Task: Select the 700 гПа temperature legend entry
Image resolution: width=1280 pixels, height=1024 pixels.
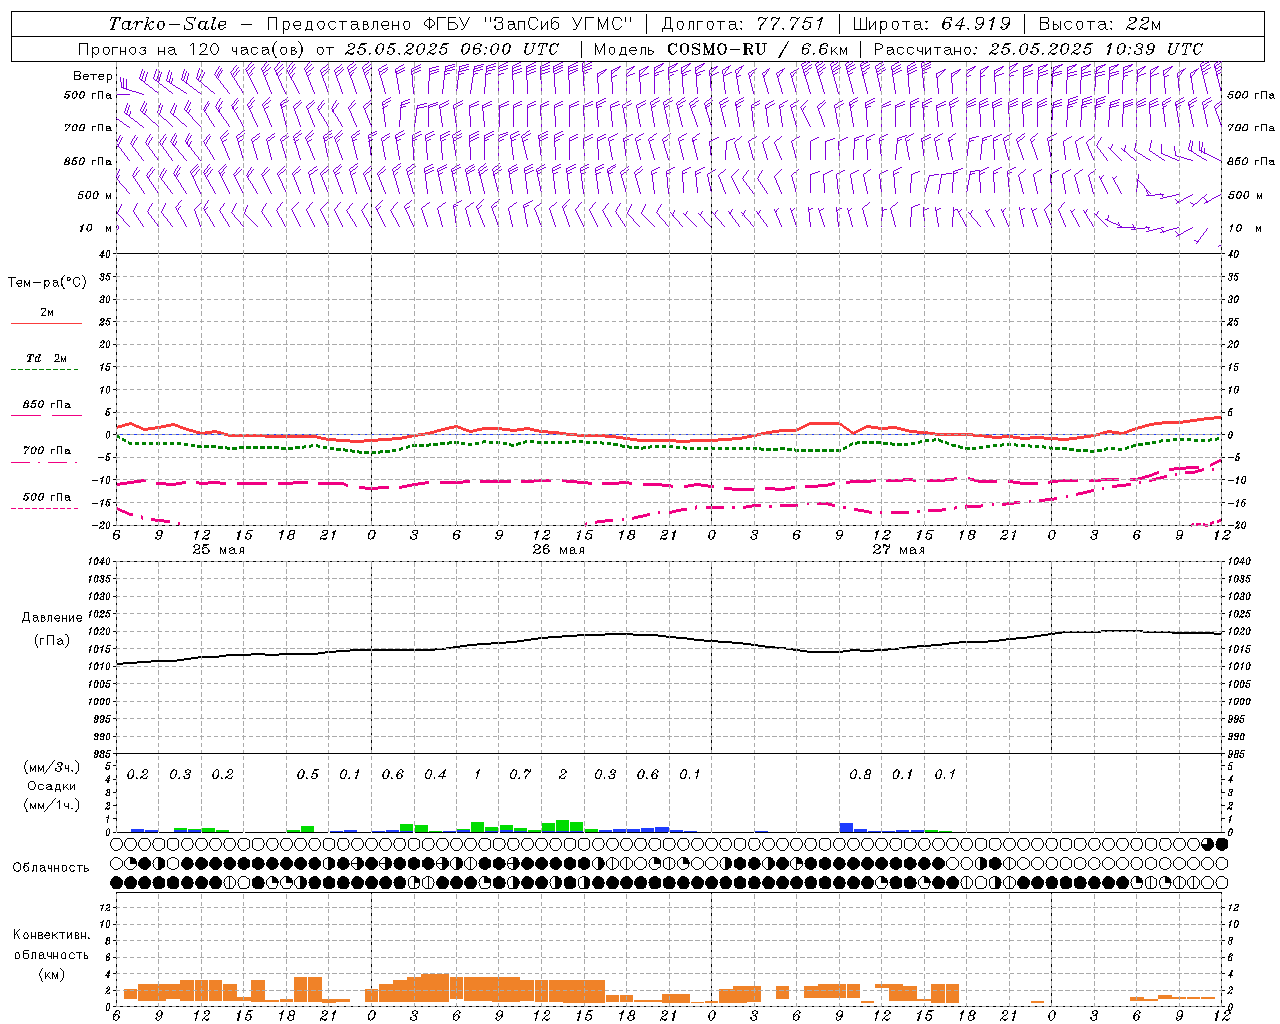Action: click(x=46, y=452)
